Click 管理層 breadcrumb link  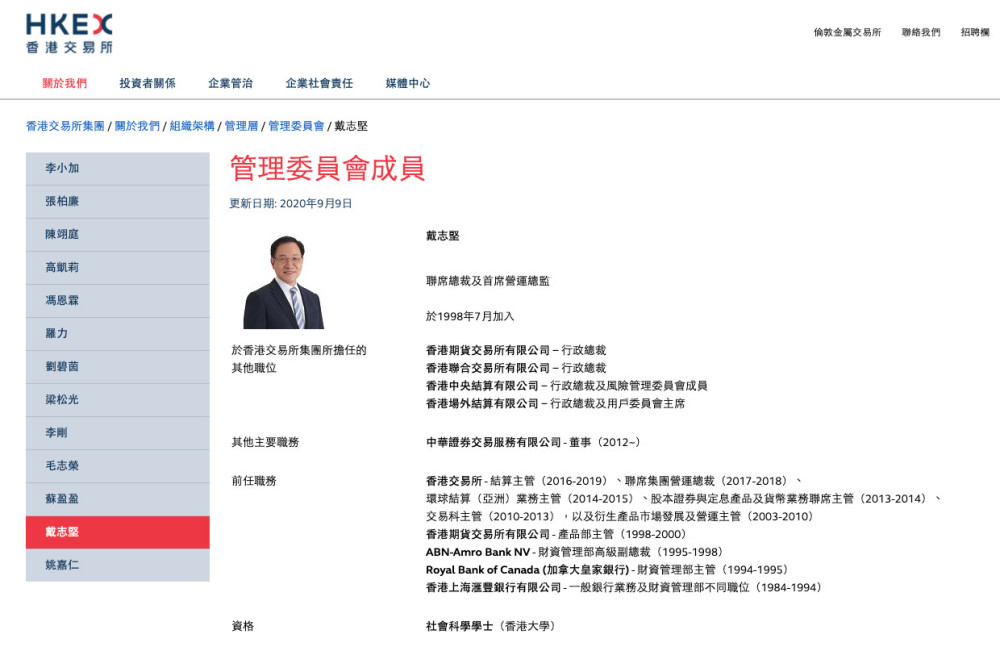[x=241, y=126]
